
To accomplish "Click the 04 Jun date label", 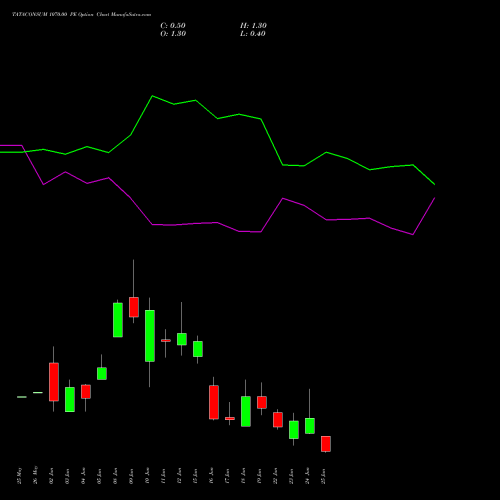I will pyautogui.click(x=84, y=476).
